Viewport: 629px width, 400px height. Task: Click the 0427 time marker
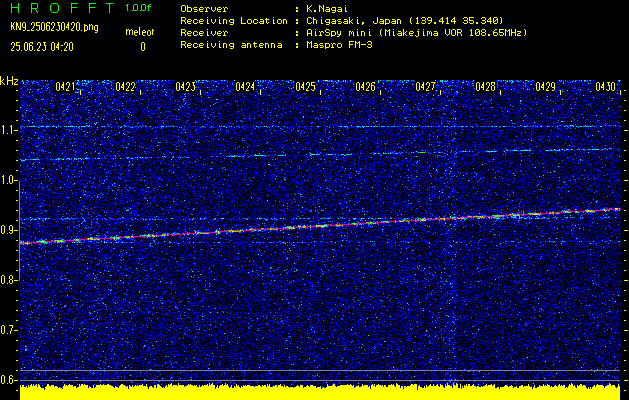pyautogui.click(x=425, y=86)
